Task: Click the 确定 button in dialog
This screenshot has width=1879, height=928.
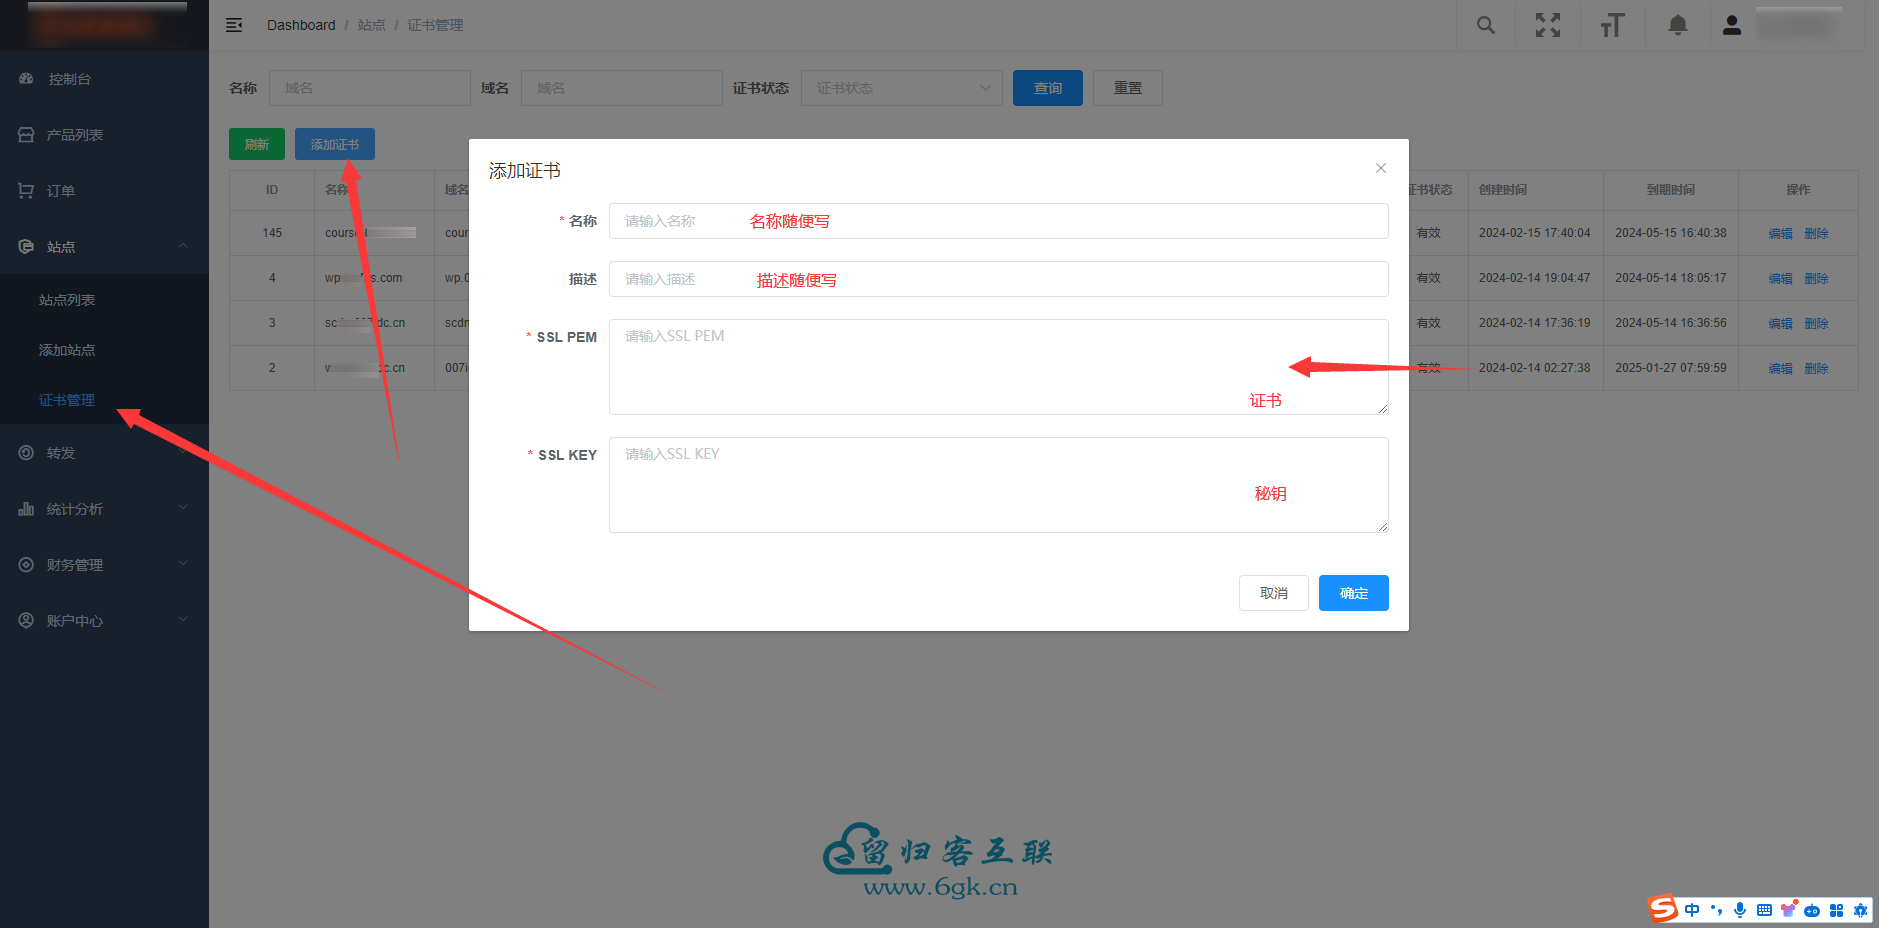Action: 1353,593
